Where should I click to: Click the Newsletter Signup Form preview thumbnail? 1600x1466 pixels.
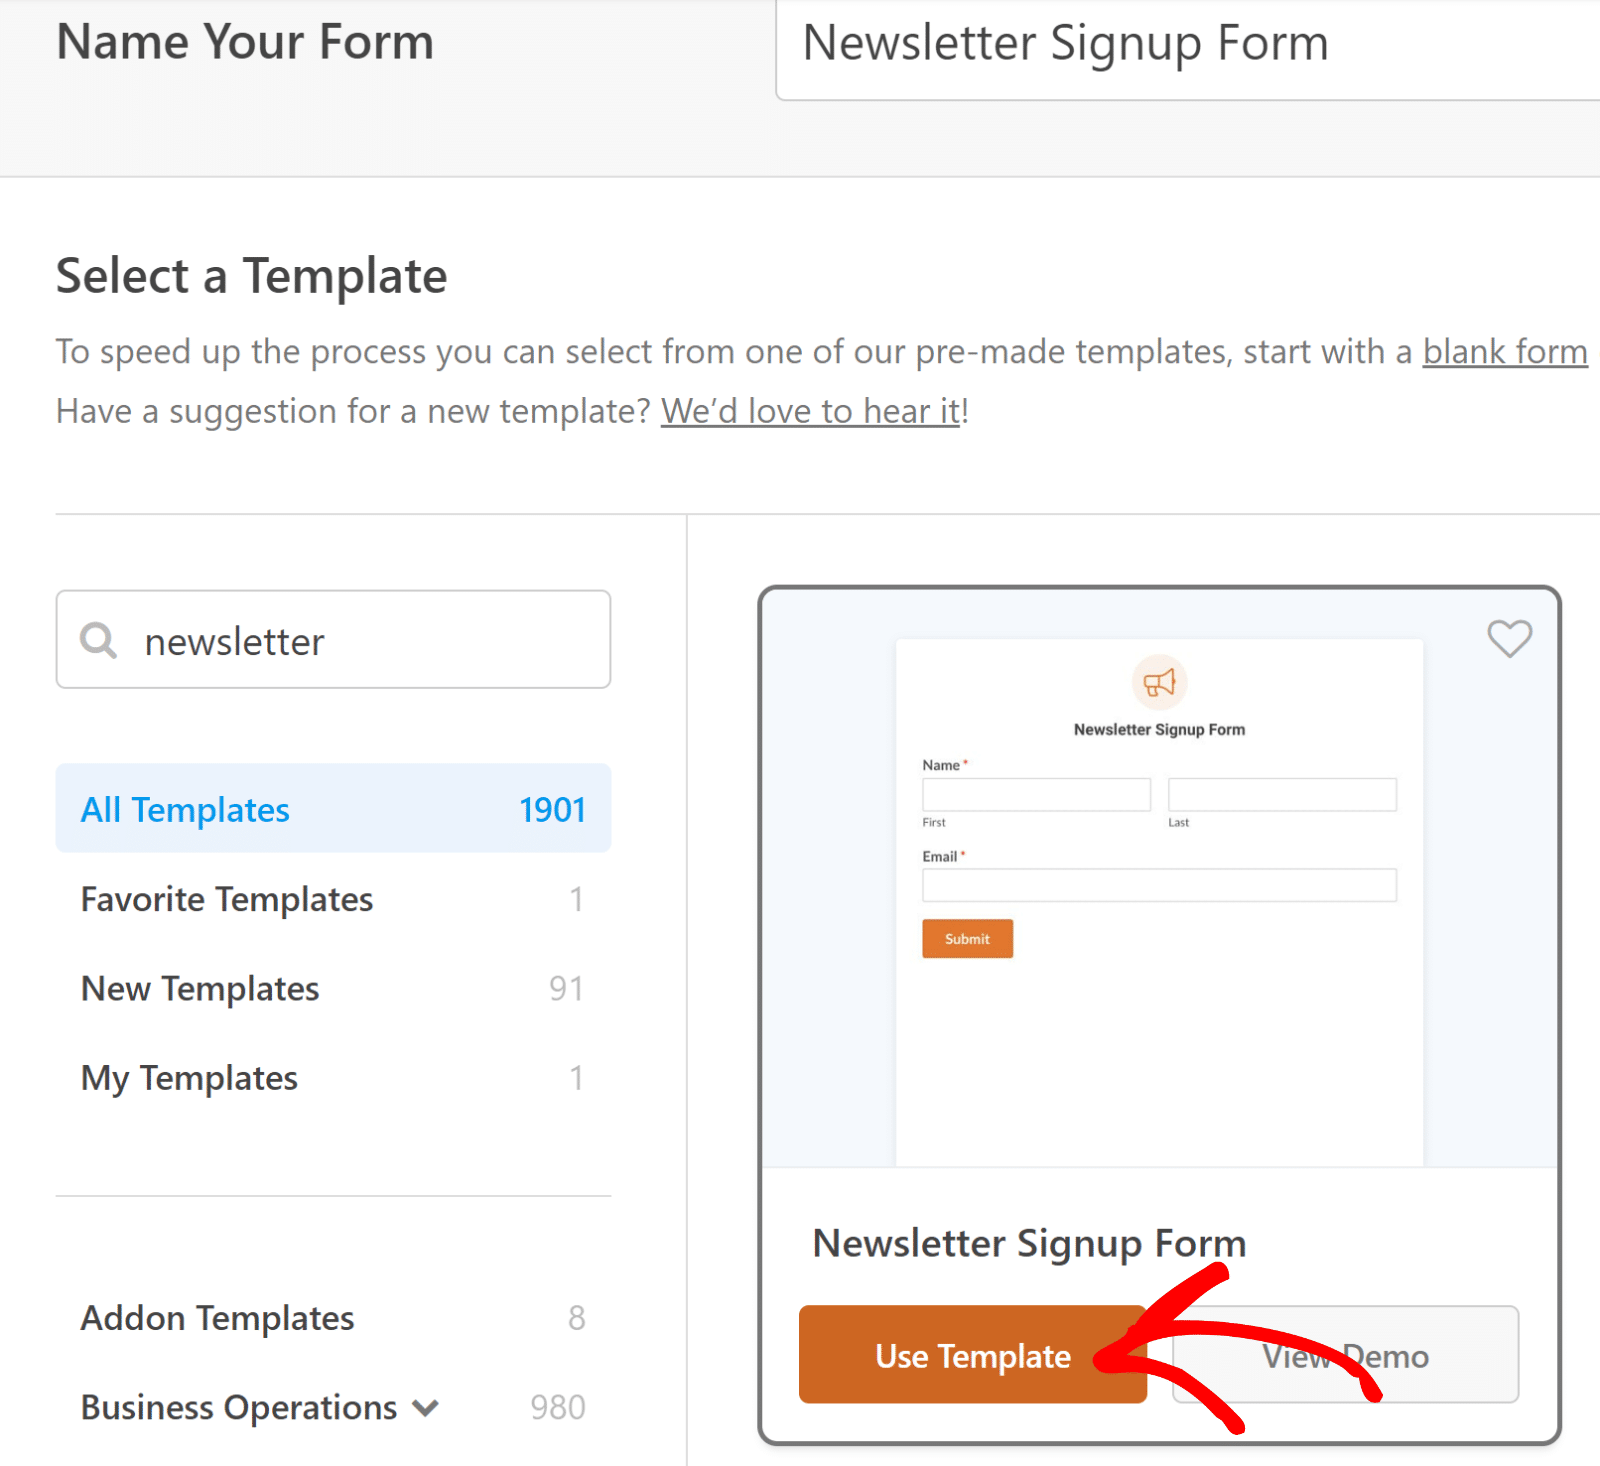click(x=1159, y=878)
